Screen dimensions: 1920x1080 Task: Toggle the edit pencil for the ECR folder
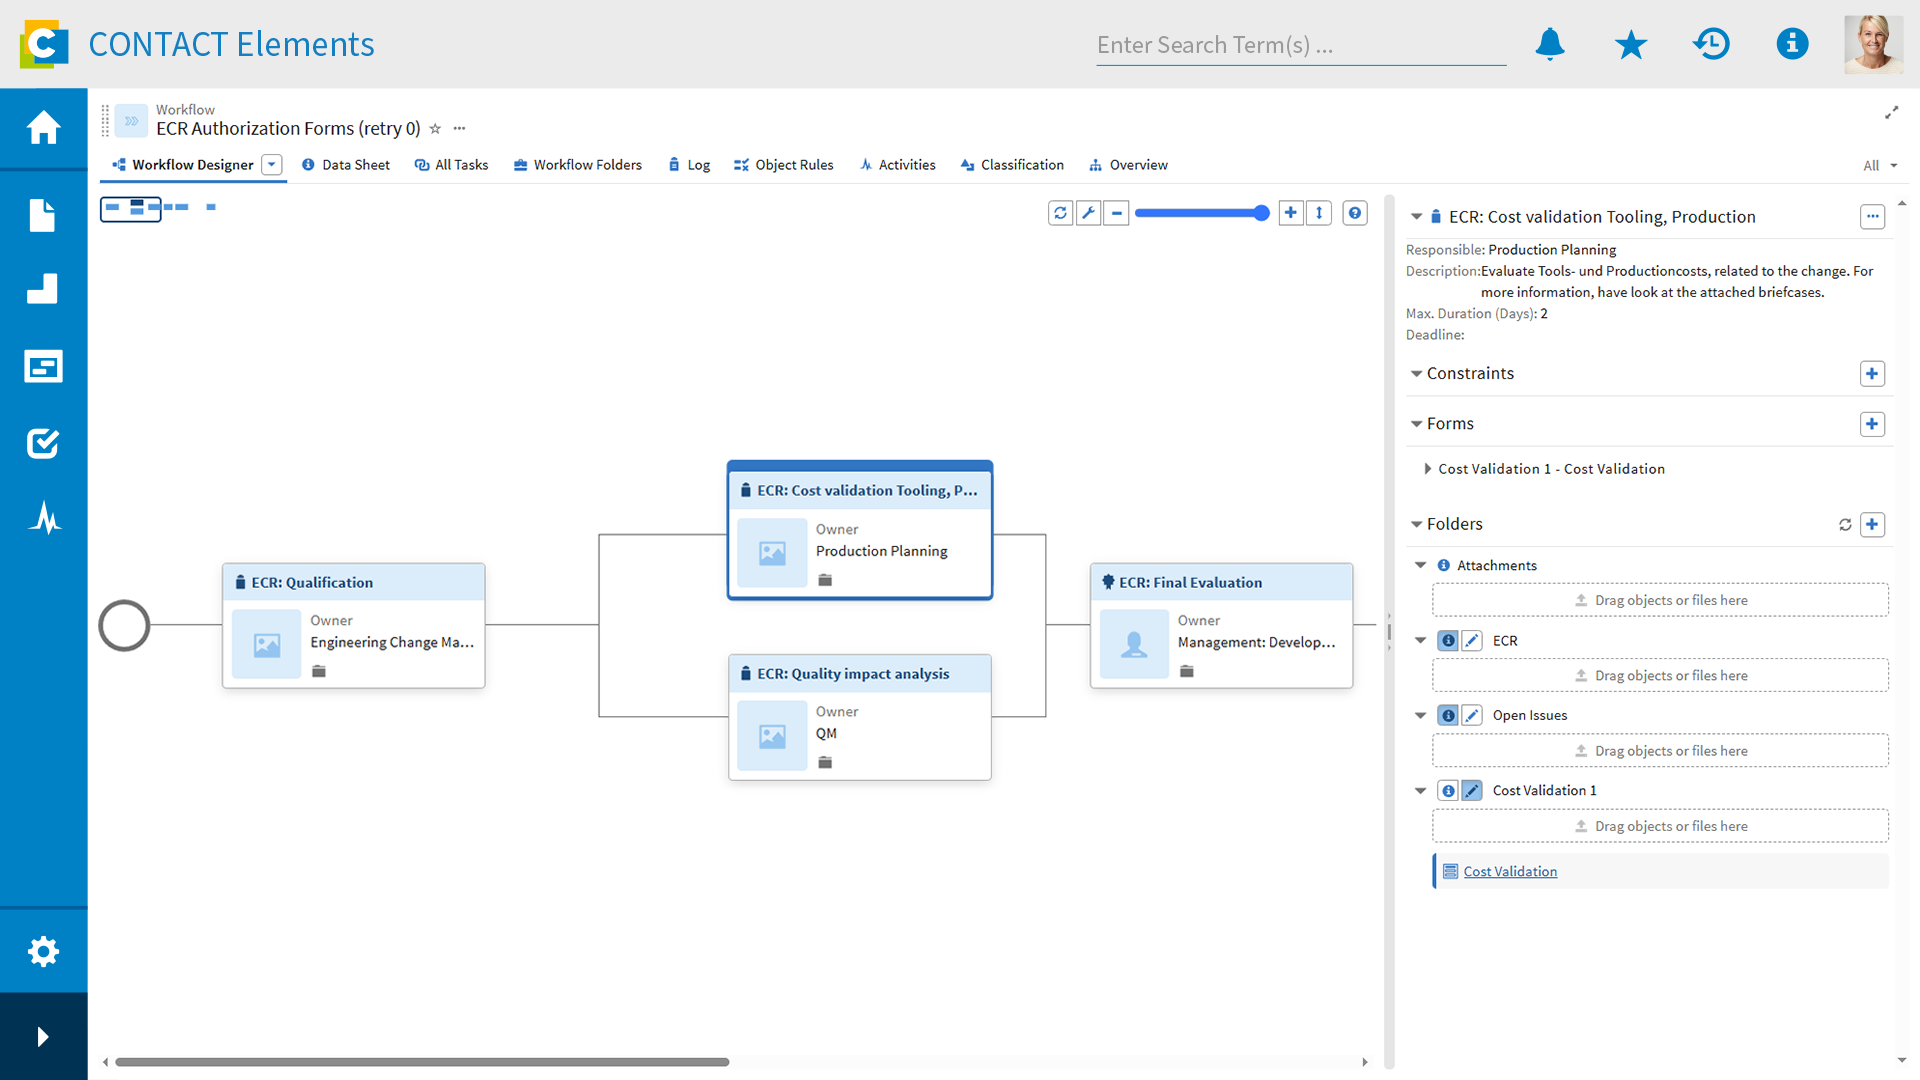[x=1472, y=641]
